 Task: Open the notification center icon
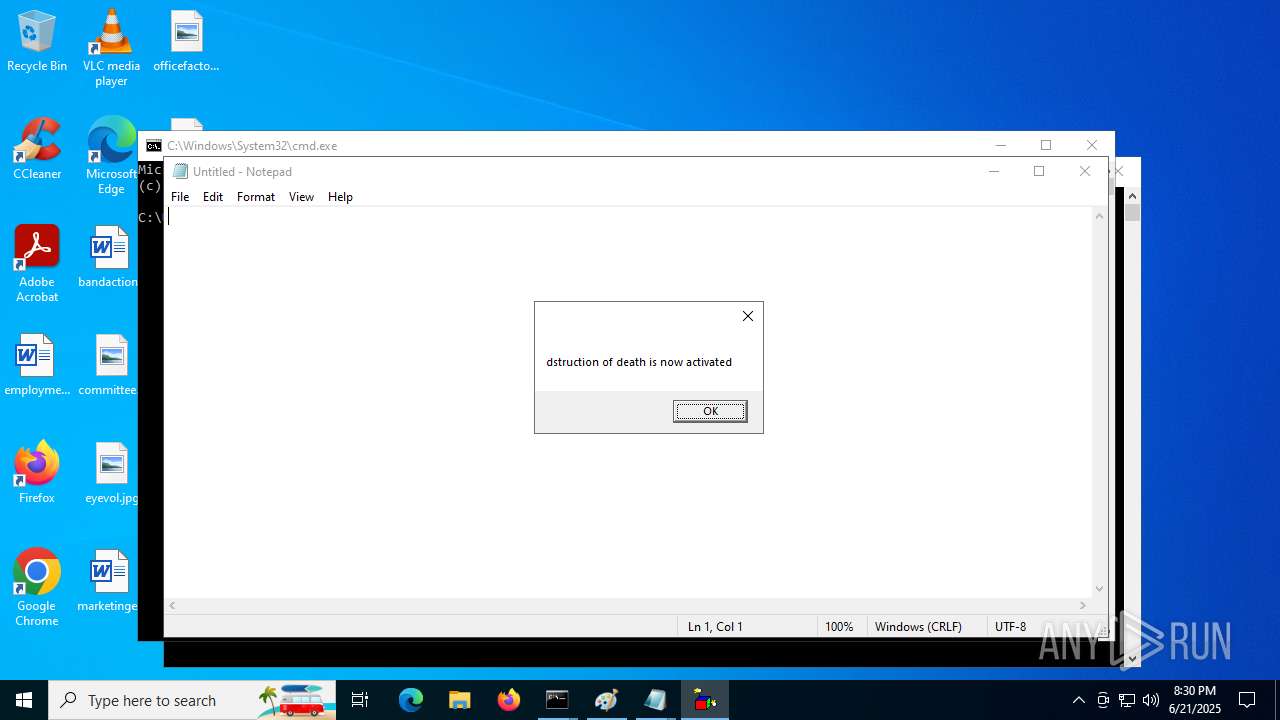coord(1247,700)
